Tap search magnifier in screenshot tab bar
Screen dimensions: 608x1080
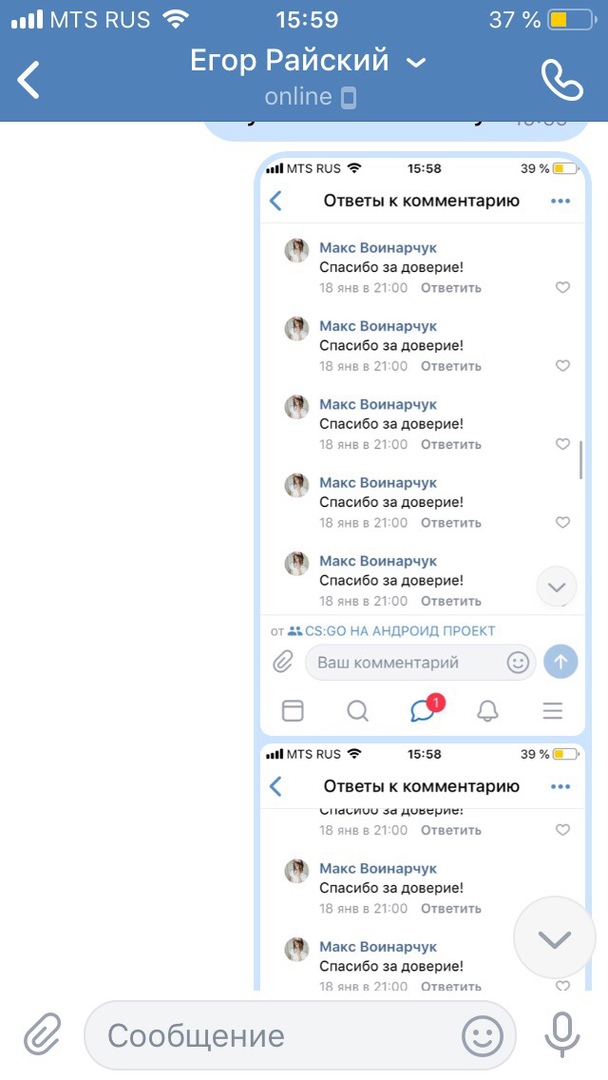pyautogui.click(x=357, y=710)
